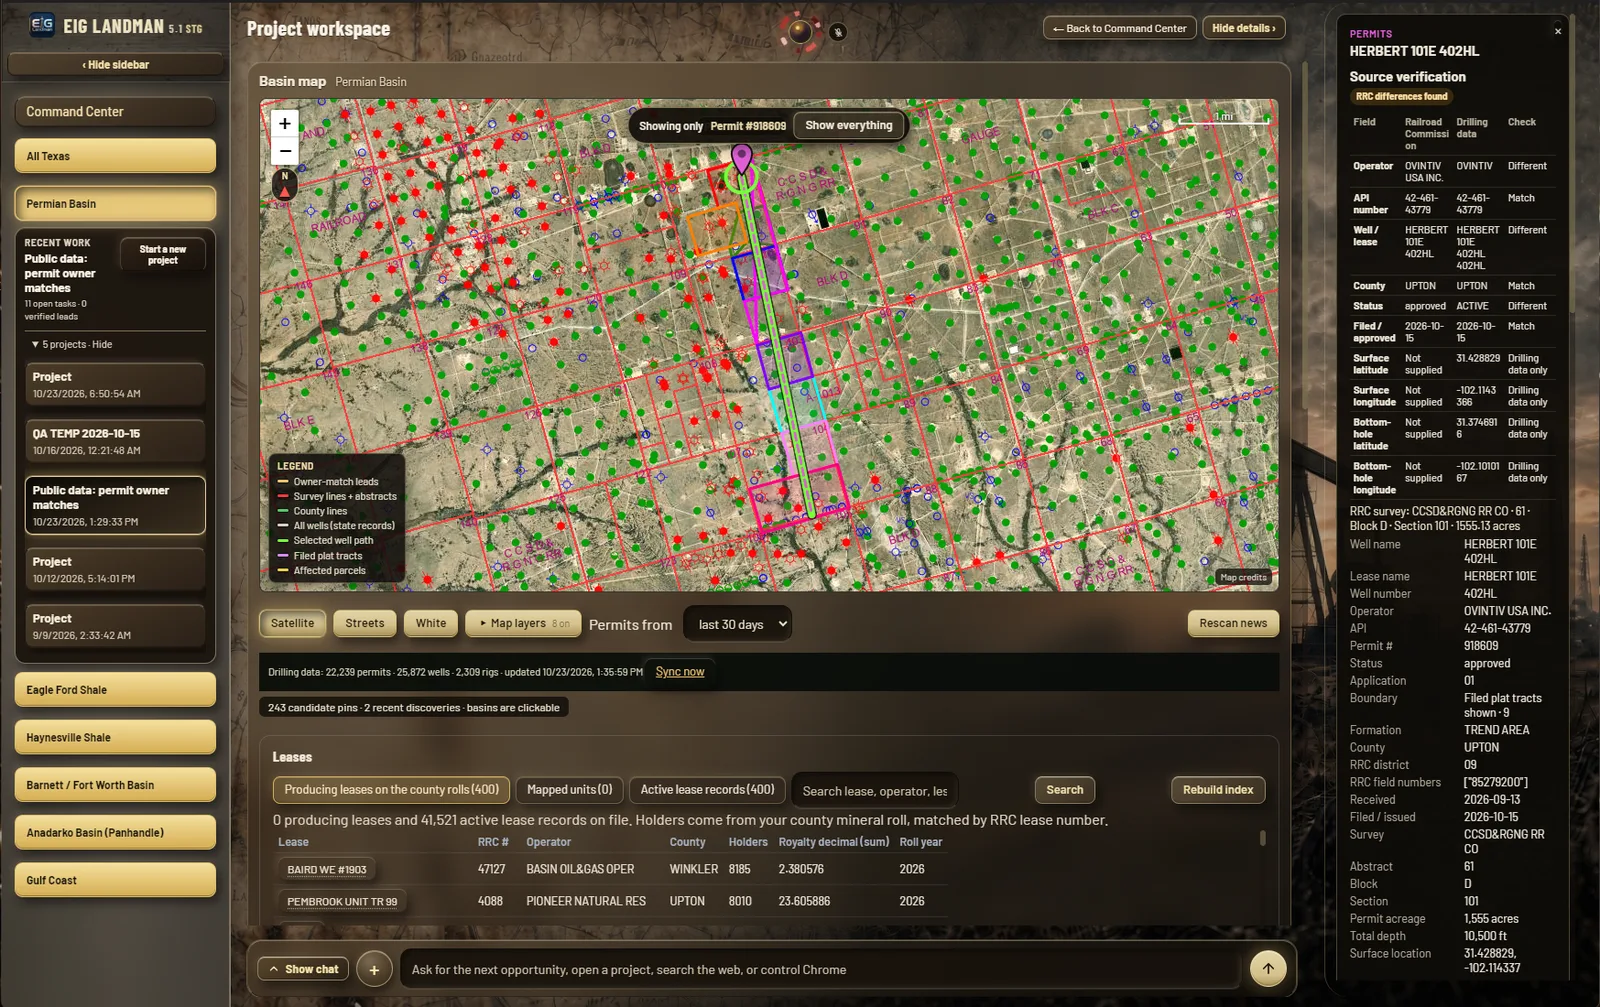Click Show everything on map
Image resolution: width=1600 pixels, height=1007 pixels.
[849, 125]
